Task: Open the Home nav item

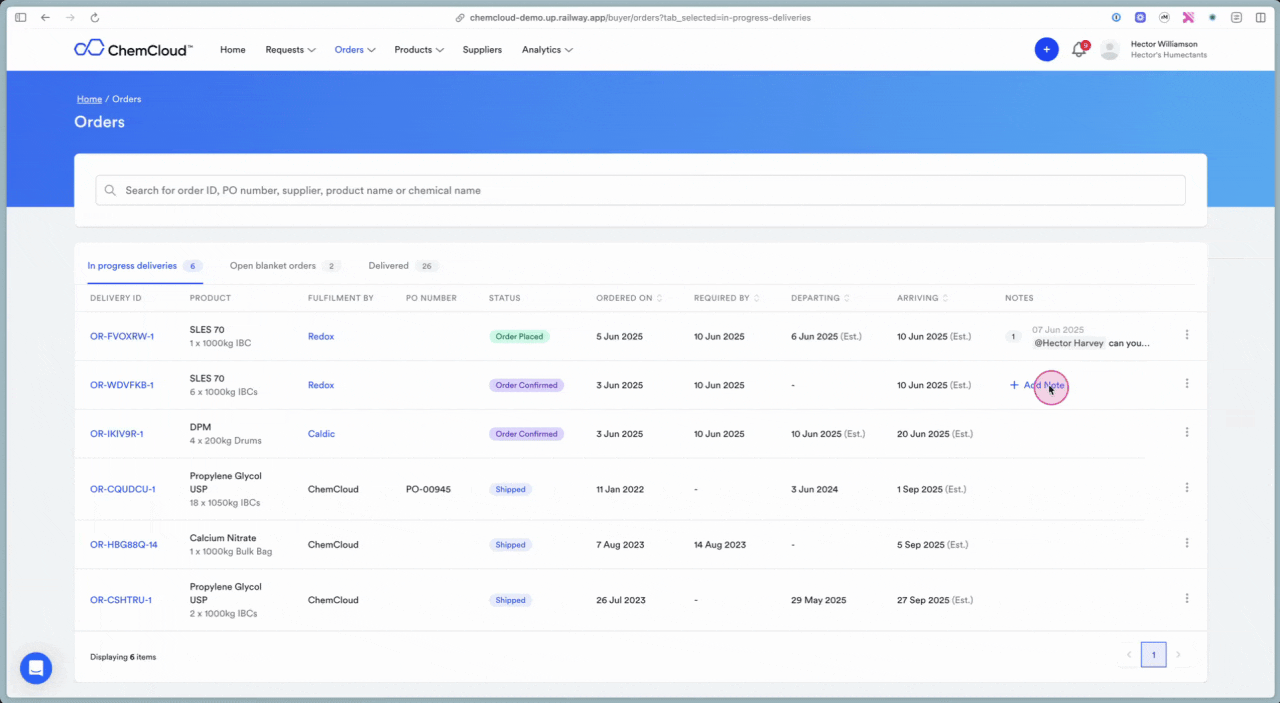Action: tap(233, 50)
